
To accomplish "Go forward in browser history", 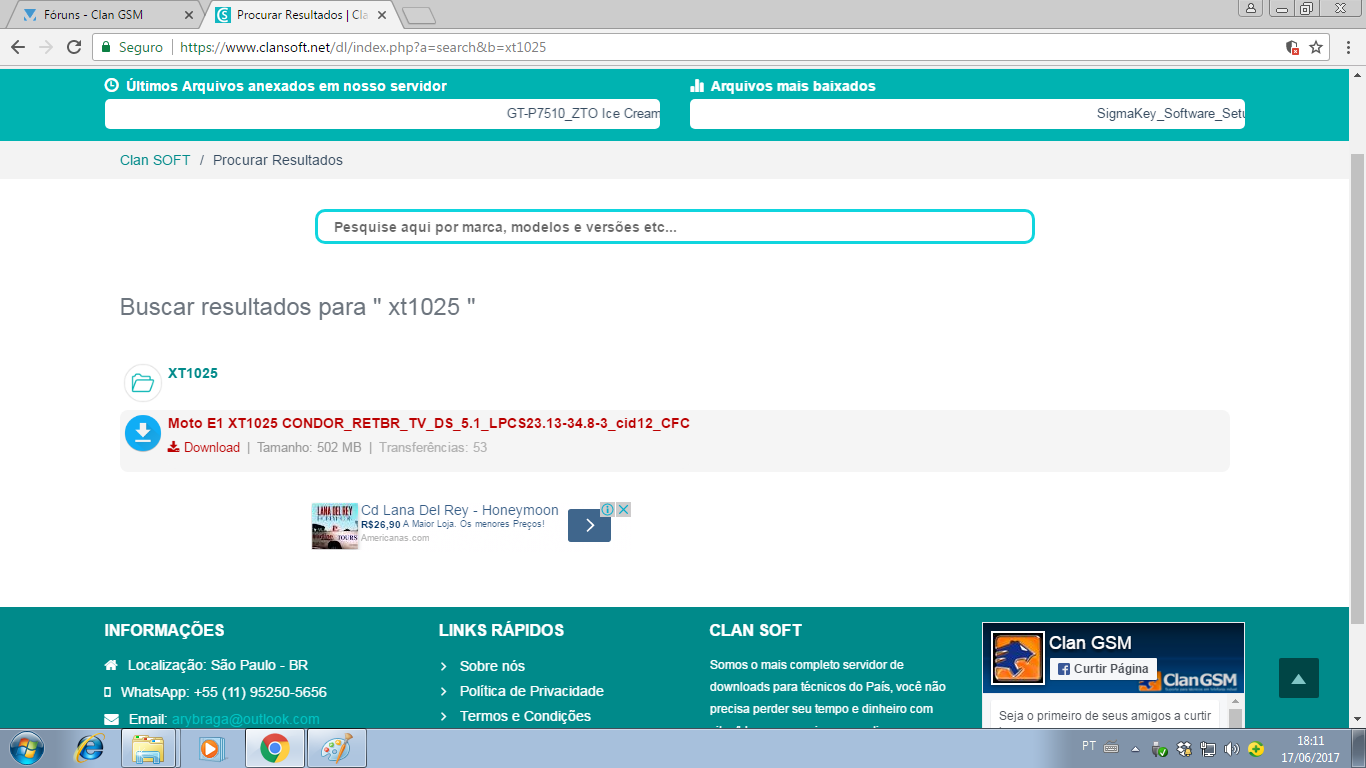I will click(x=46, y=47).
